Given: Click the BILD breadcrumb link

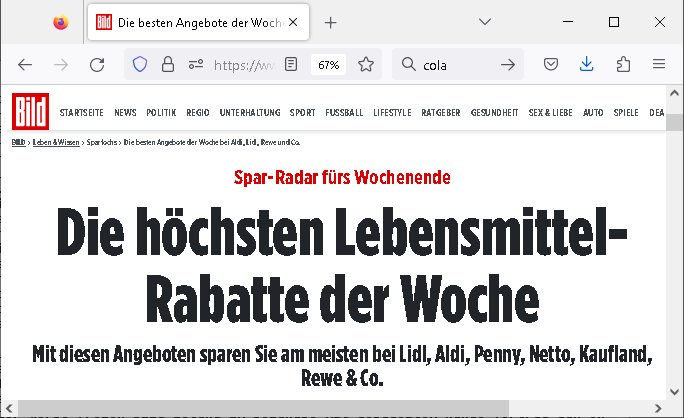Looking at the screenshot, I should point(18,142).
